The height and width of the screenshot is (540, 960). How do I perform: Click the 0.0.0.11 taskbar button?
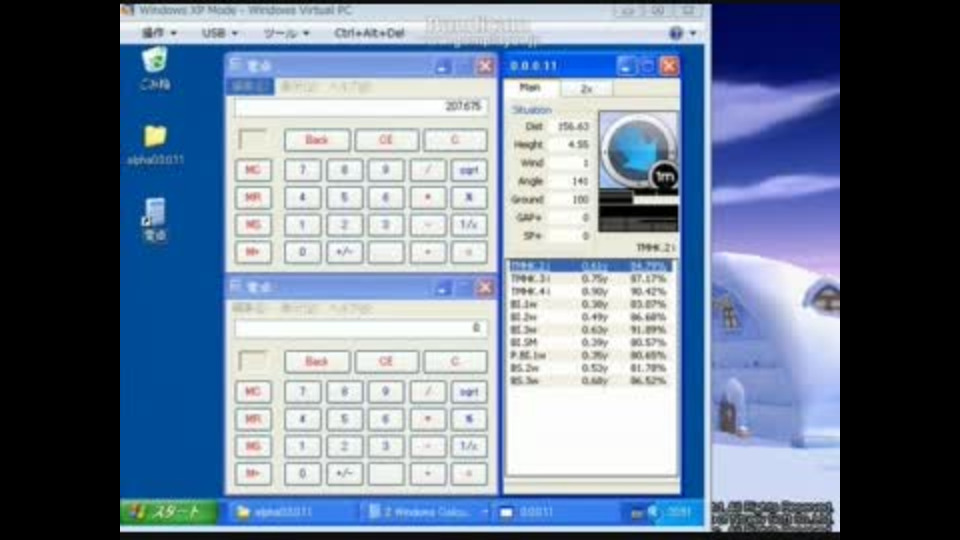pos(556,512)
